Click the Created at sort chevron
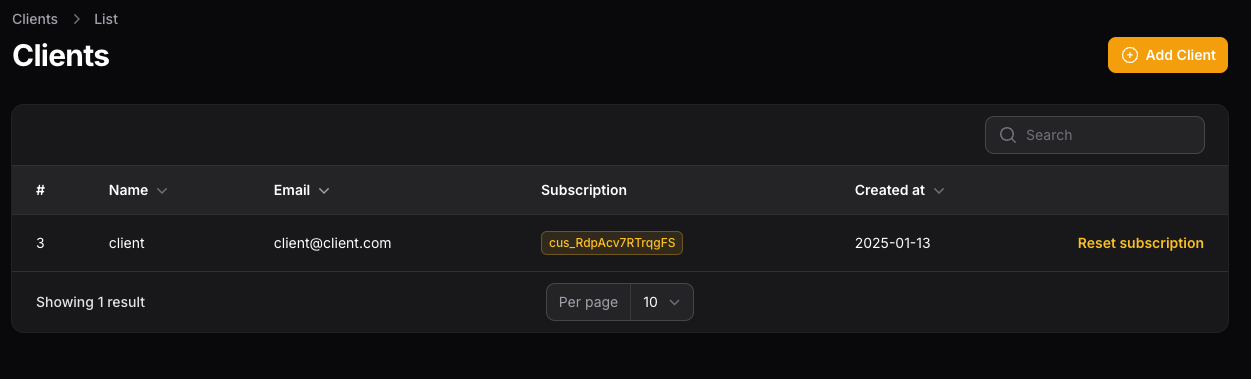The width and height of the screenshot is (1251, 379). [939, 190]
